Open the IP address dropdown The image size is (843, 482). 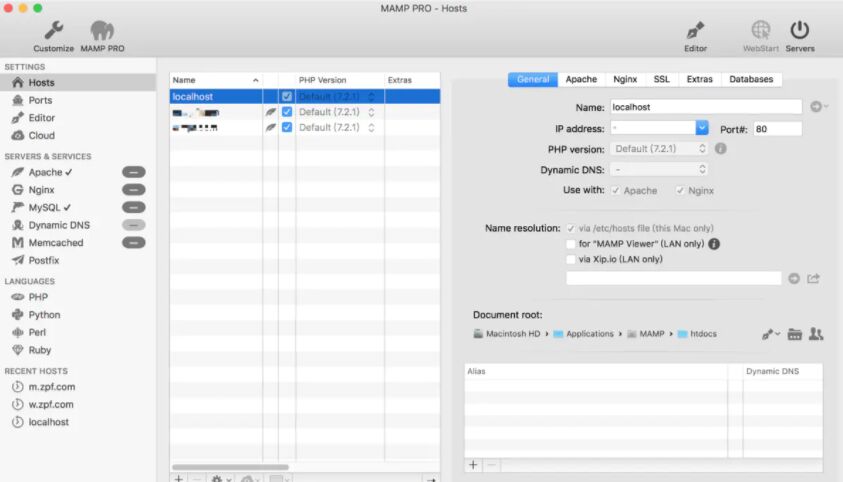(701, 128)
